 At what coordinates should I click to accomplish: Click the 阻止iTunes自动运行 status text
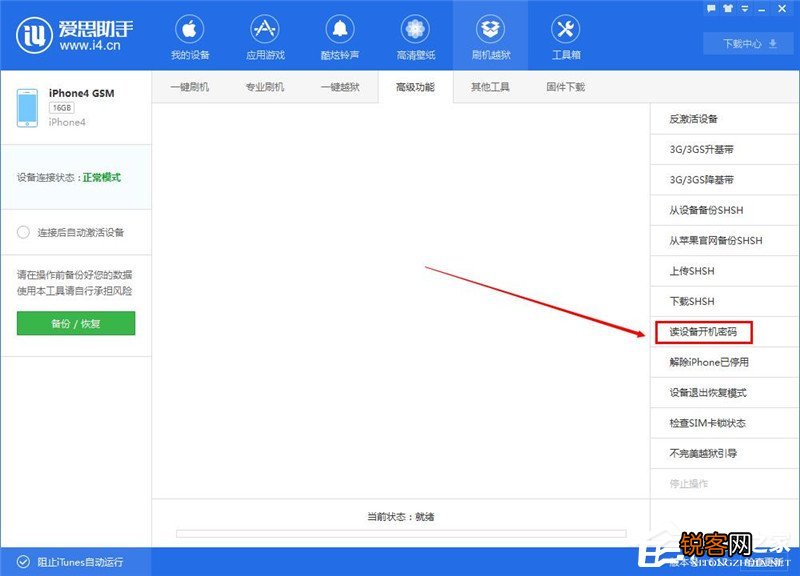point(80,562)
